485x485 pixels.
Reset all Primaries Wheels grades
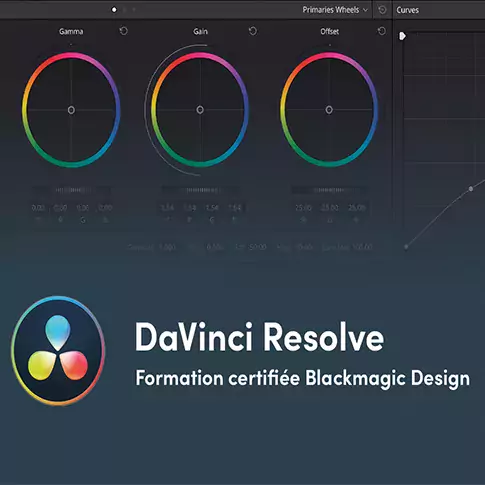click(x=382, y=10)
